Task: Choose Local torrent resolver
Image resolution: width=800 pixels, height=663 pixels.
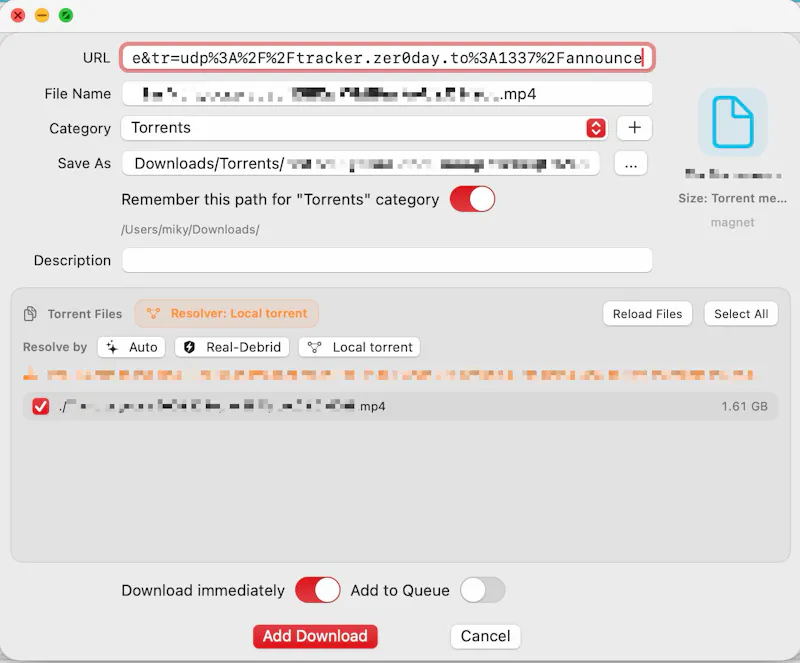Action: (359, 347)
